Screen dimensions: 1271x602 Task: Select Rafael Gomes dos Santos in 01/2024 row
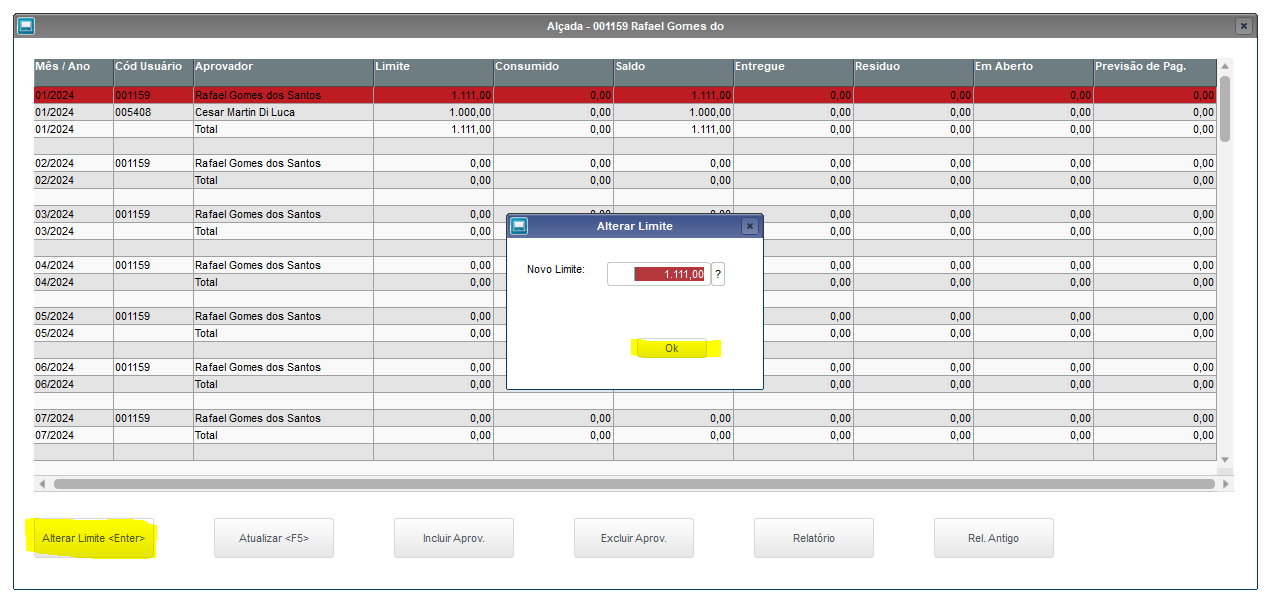[x=625, y=95]
